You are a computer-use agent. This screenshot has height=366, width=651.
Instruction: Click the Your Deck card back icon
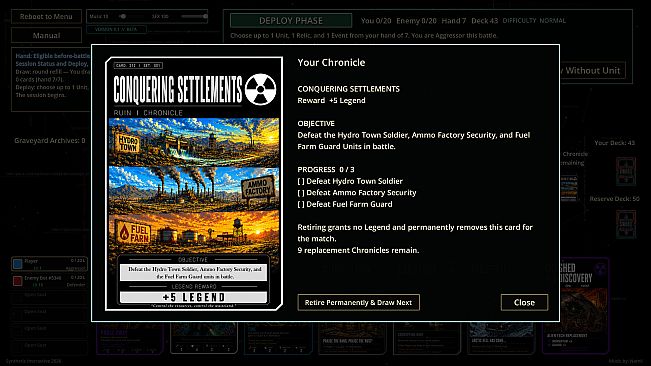(x=626, y=171)
